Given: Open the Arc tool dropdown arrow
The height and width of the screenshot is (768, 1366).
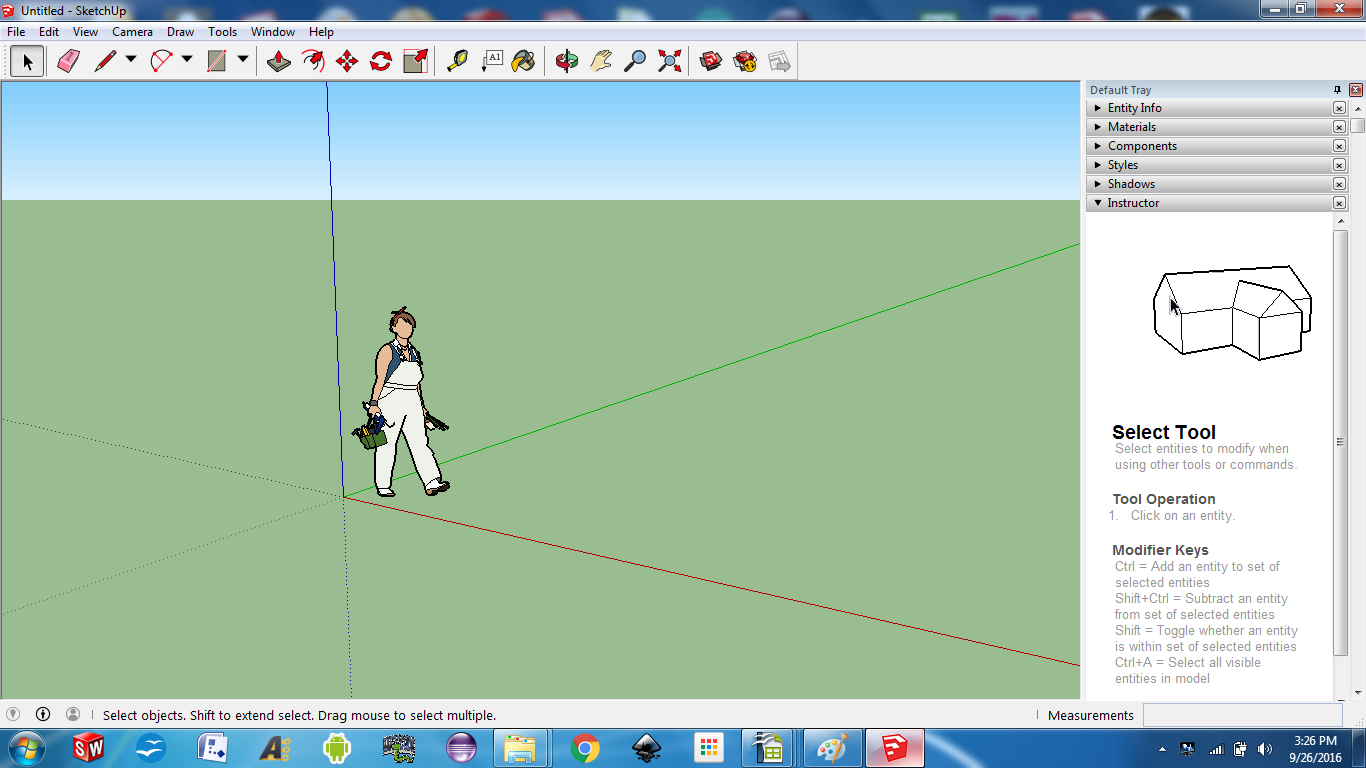Looking at the screenshot, I should click(187, 60).
